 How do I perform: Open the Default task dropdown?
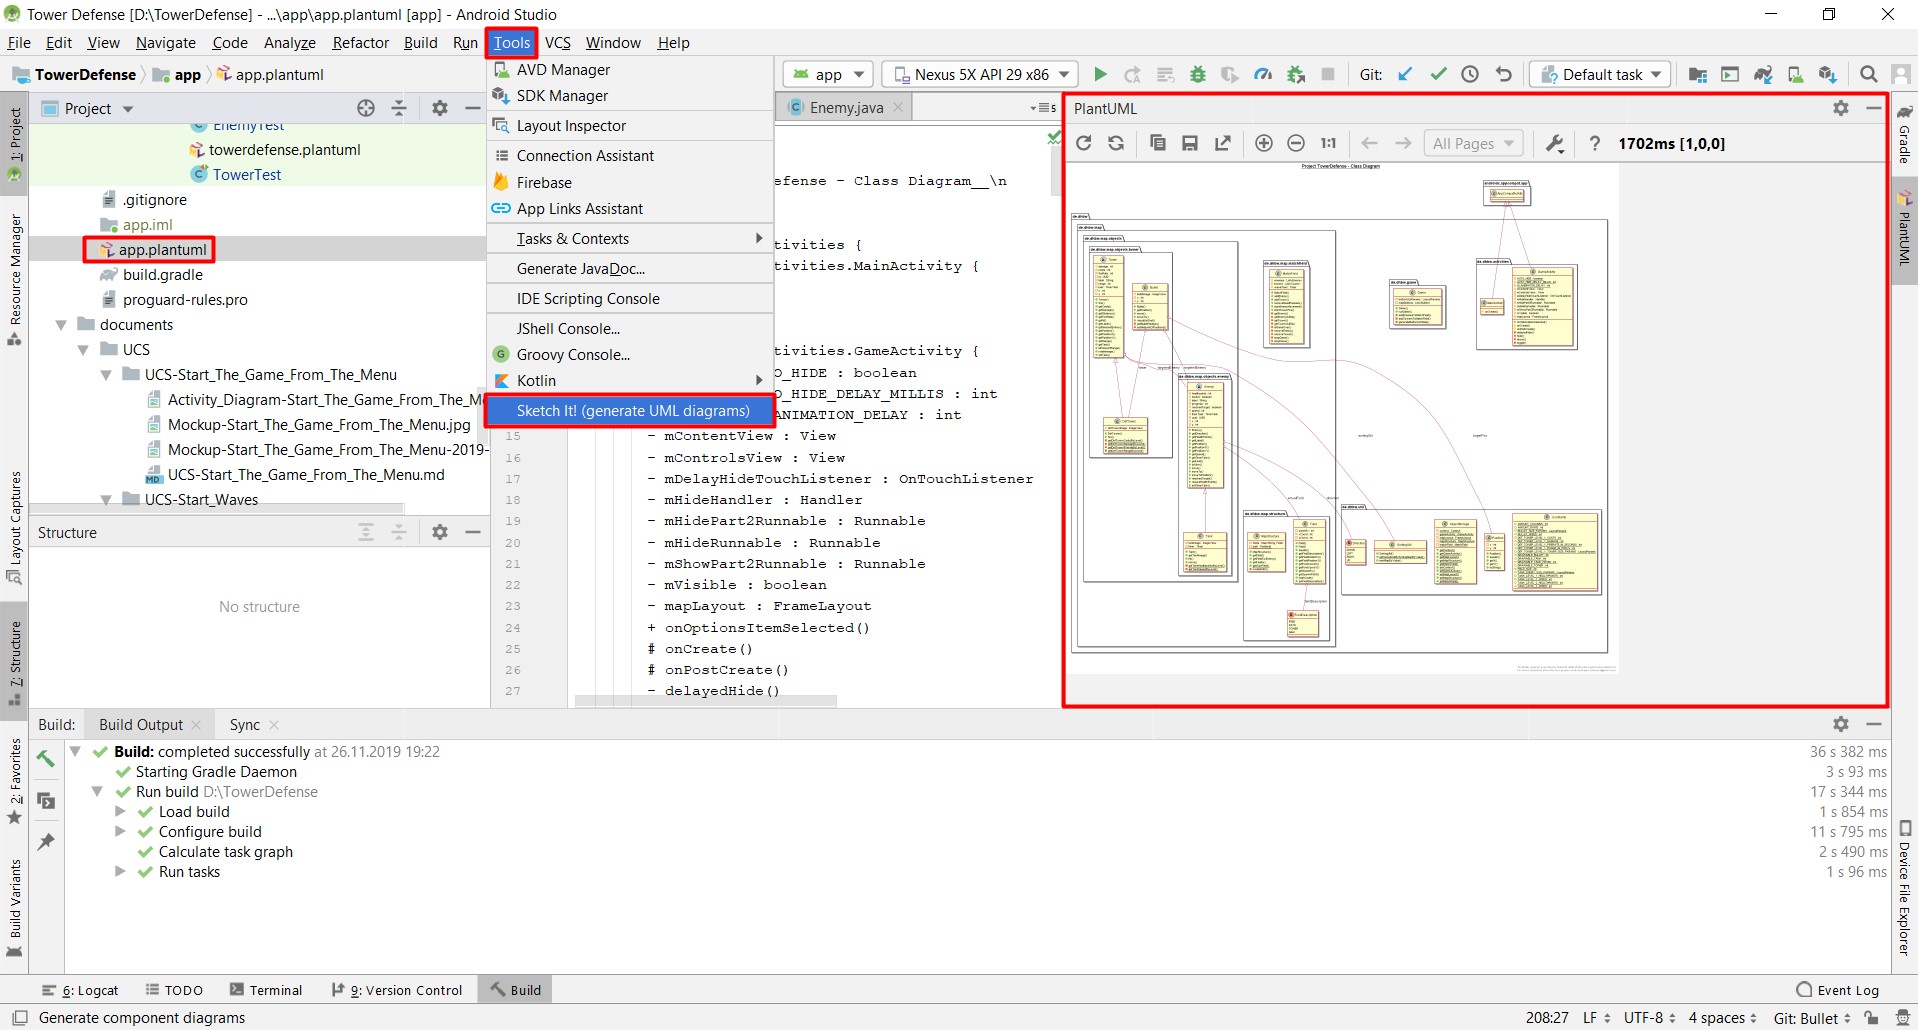pos(1602,74)
